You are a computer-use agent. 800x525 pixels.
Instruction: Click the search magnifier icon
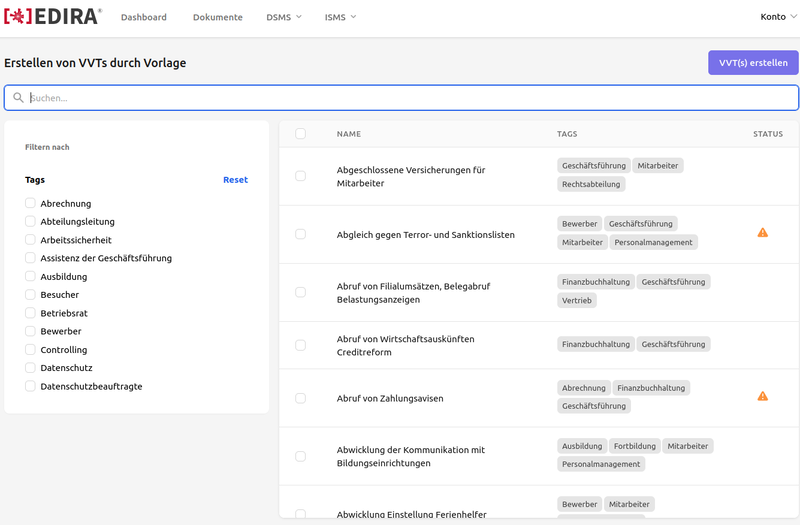tap(18, 98)
